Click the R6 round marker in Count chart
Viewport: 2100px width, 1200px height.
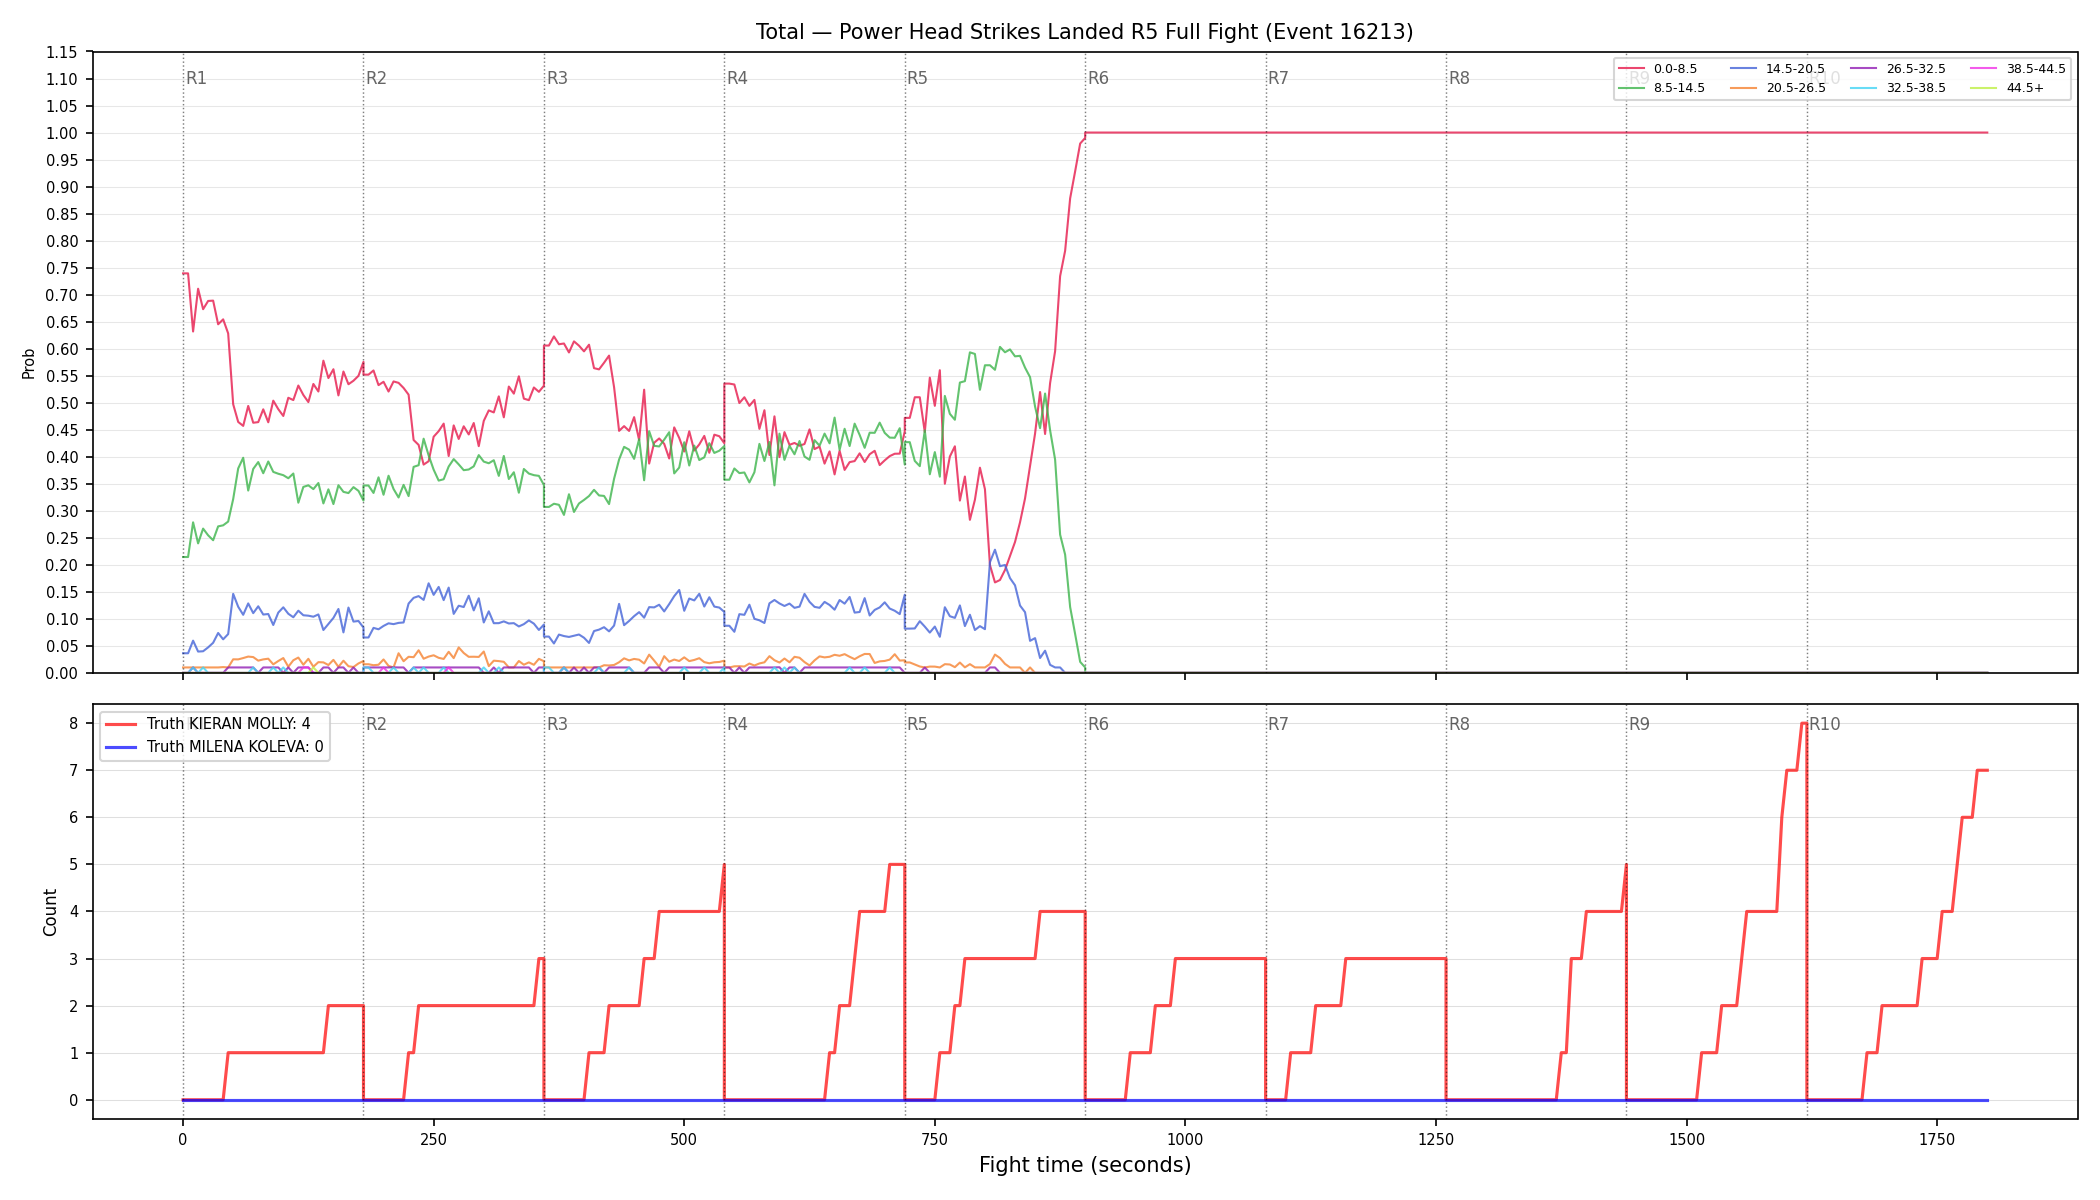point(1098,724)
